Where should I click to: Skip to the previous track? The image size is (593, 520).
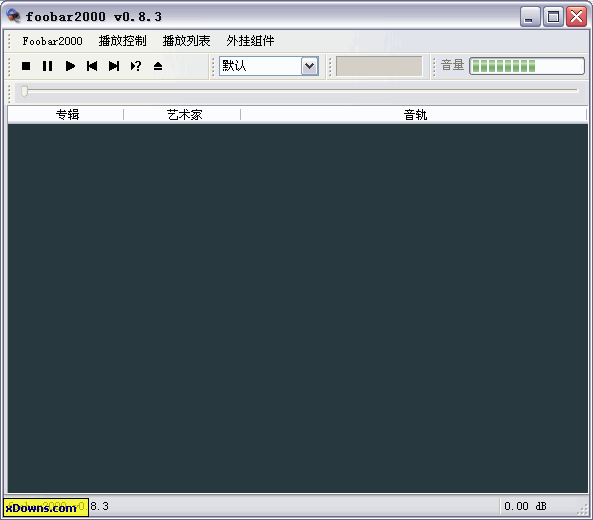[x=92, y=66]
